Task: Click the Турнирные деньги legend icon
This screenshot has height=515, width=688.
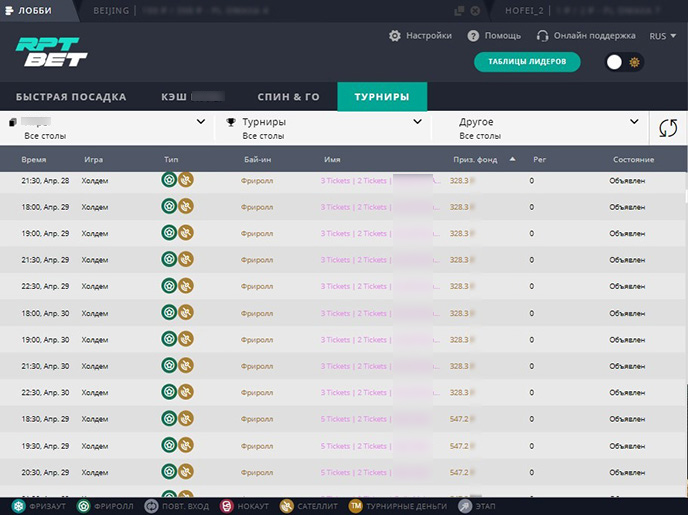Action: 355,507
